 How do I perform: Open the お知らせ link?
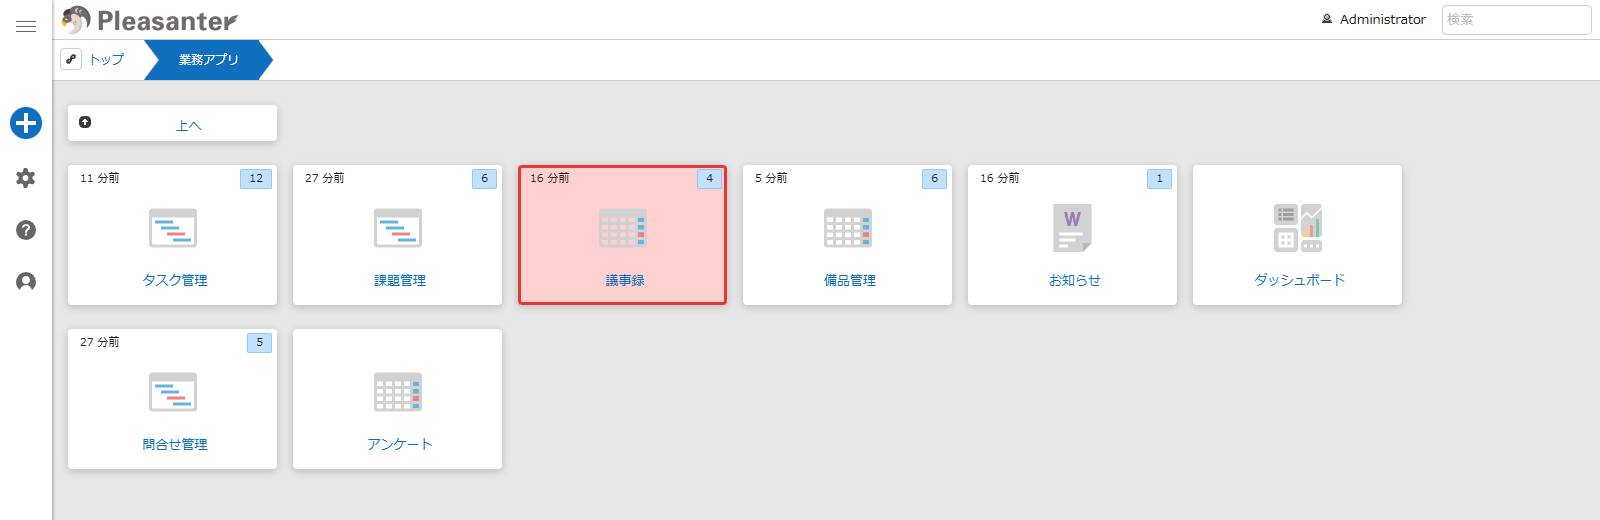(x=1075, y=280)
